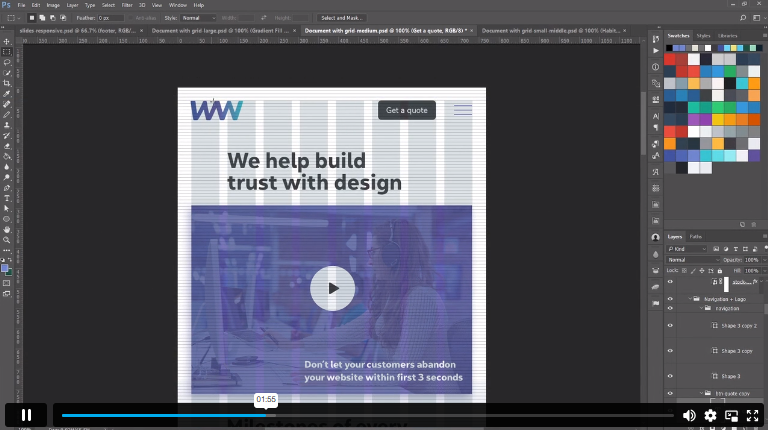Open the Style dropdown set to Normal
The width and height of the screenshot is (768, 430).
(x=198, y=18)
